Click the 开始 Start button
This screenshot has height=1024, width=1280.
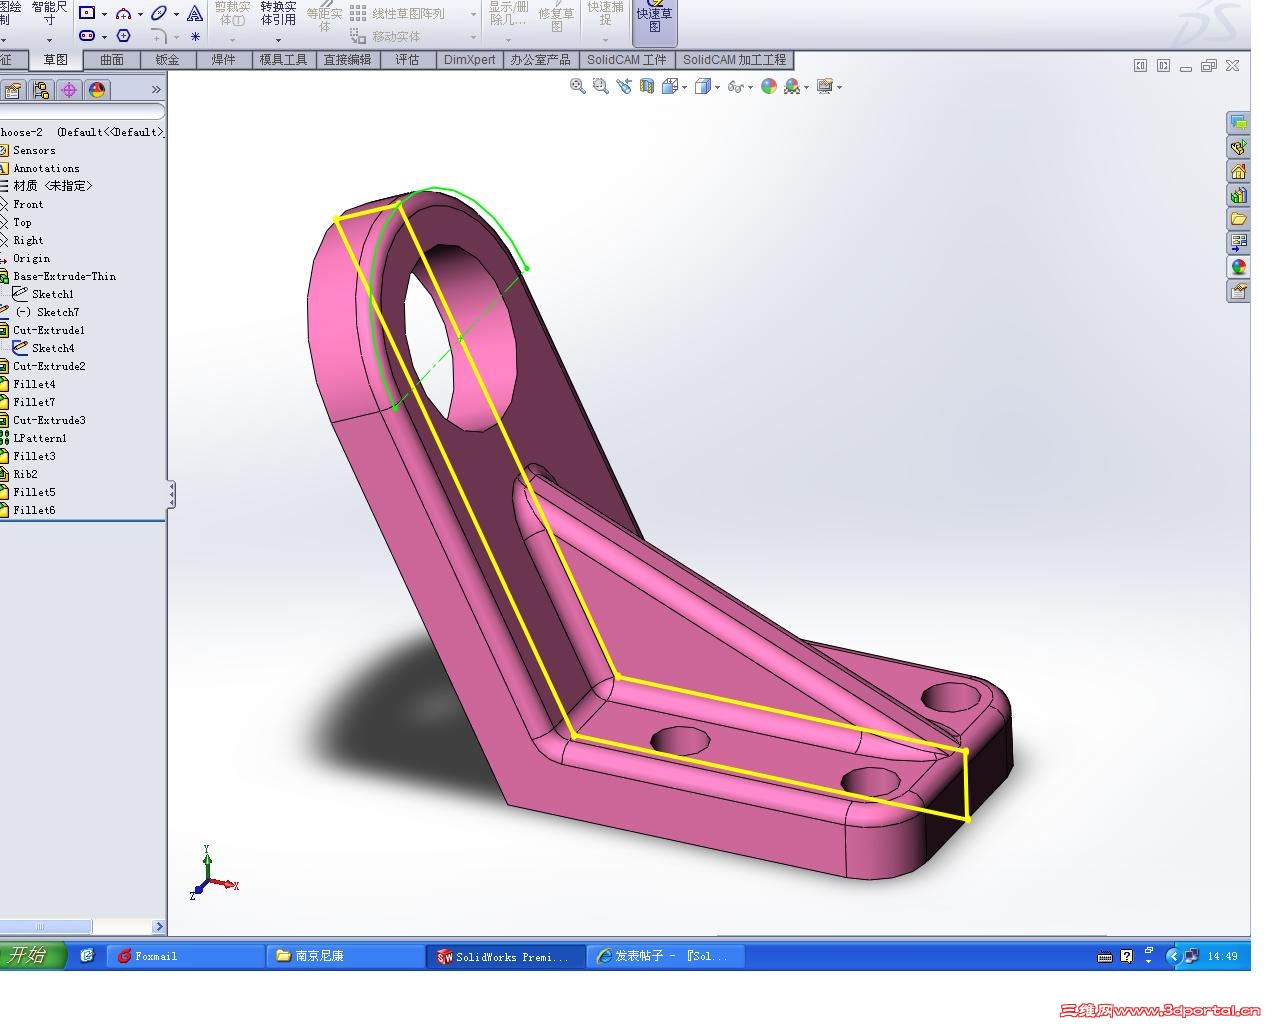click(x=33, y=956)
